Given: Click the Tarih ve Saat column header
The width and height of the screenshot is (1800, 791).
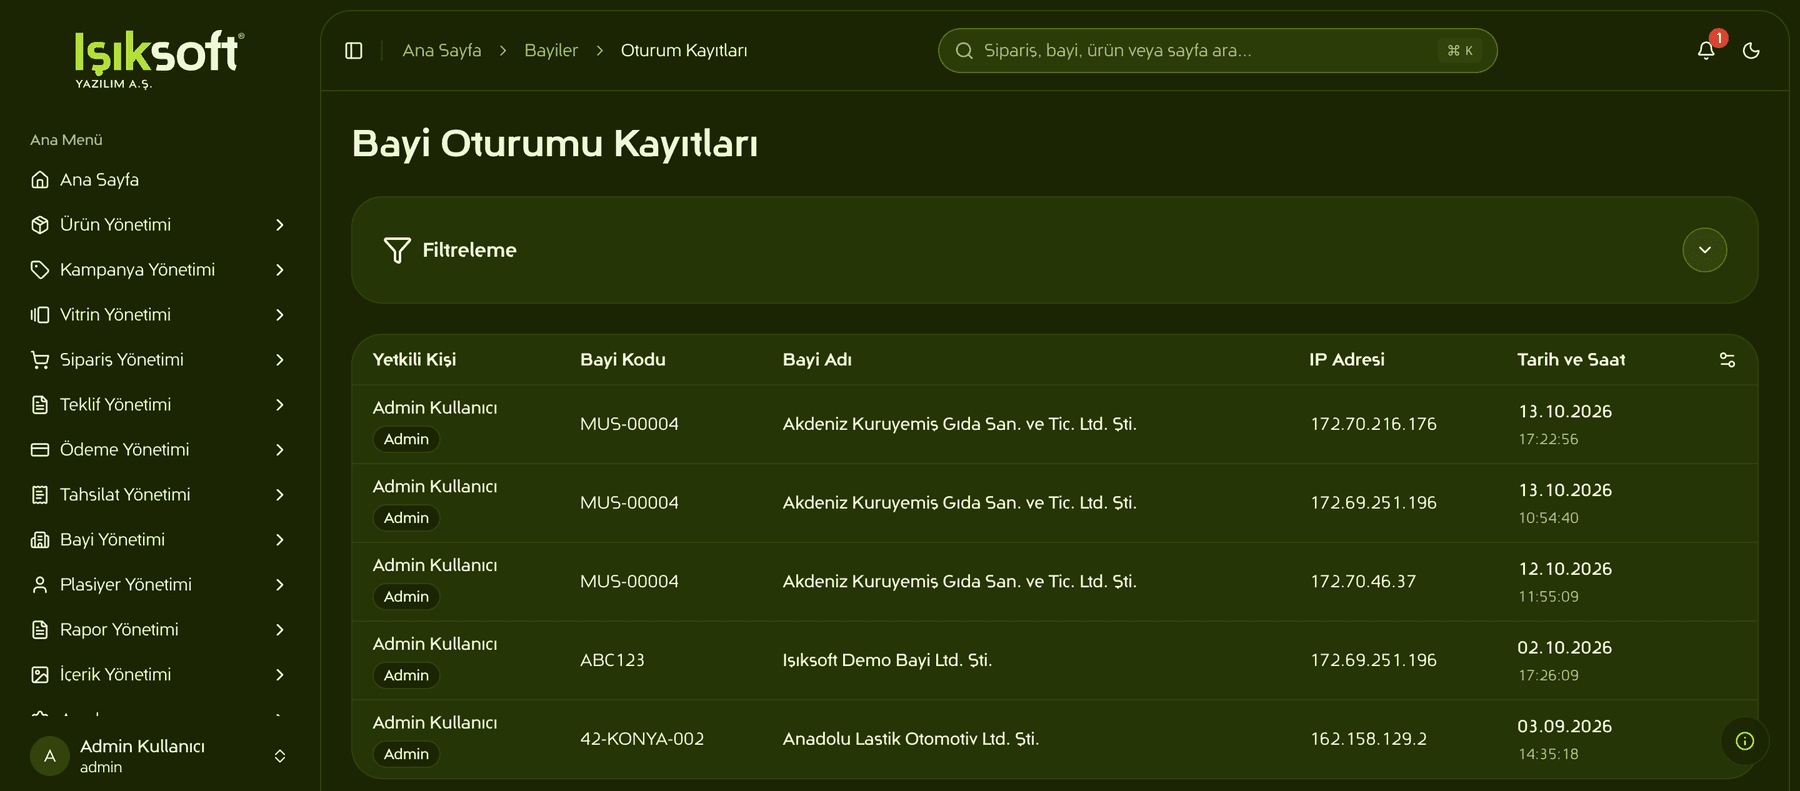Looking at the screenshot, I should tap(1571, 360).
